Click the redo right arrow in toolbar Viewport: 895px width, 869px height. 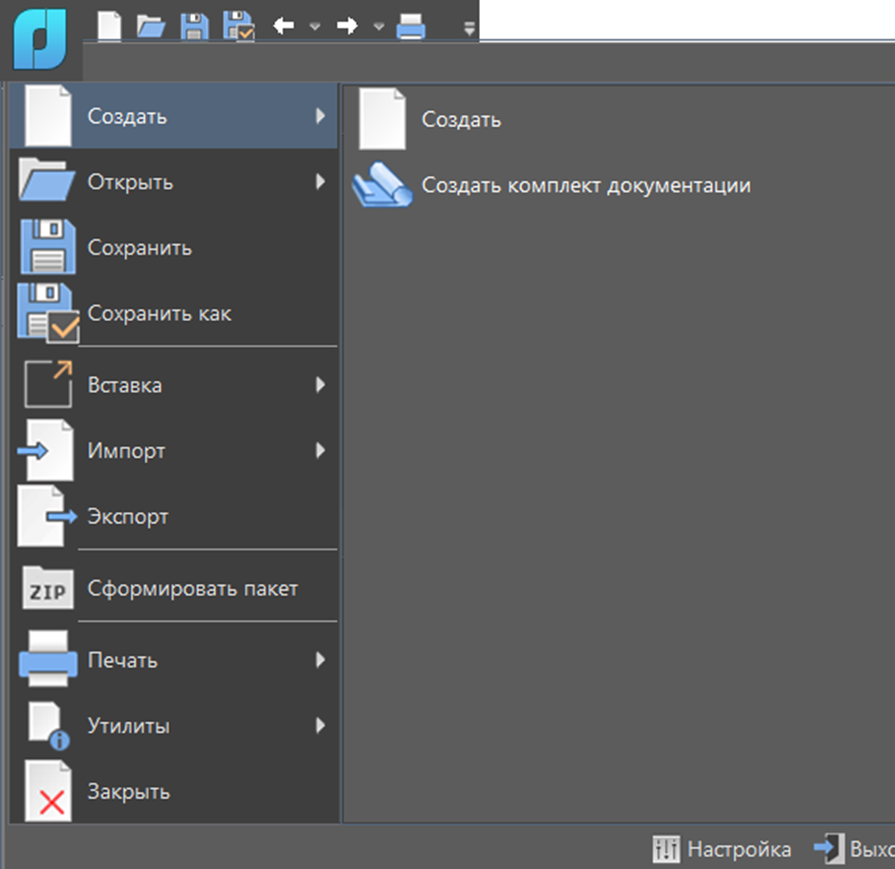pyautogui.click(x=347, y=26)
